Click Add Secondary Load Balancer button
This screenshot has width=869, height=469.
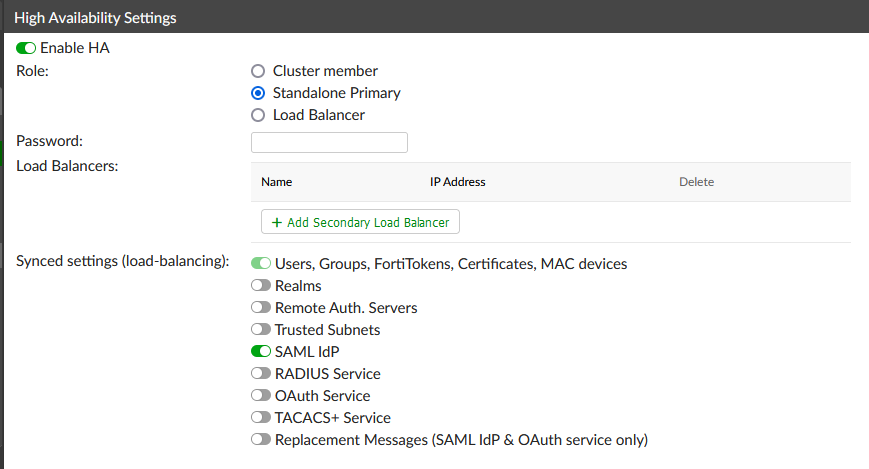(x=360, y=222)
